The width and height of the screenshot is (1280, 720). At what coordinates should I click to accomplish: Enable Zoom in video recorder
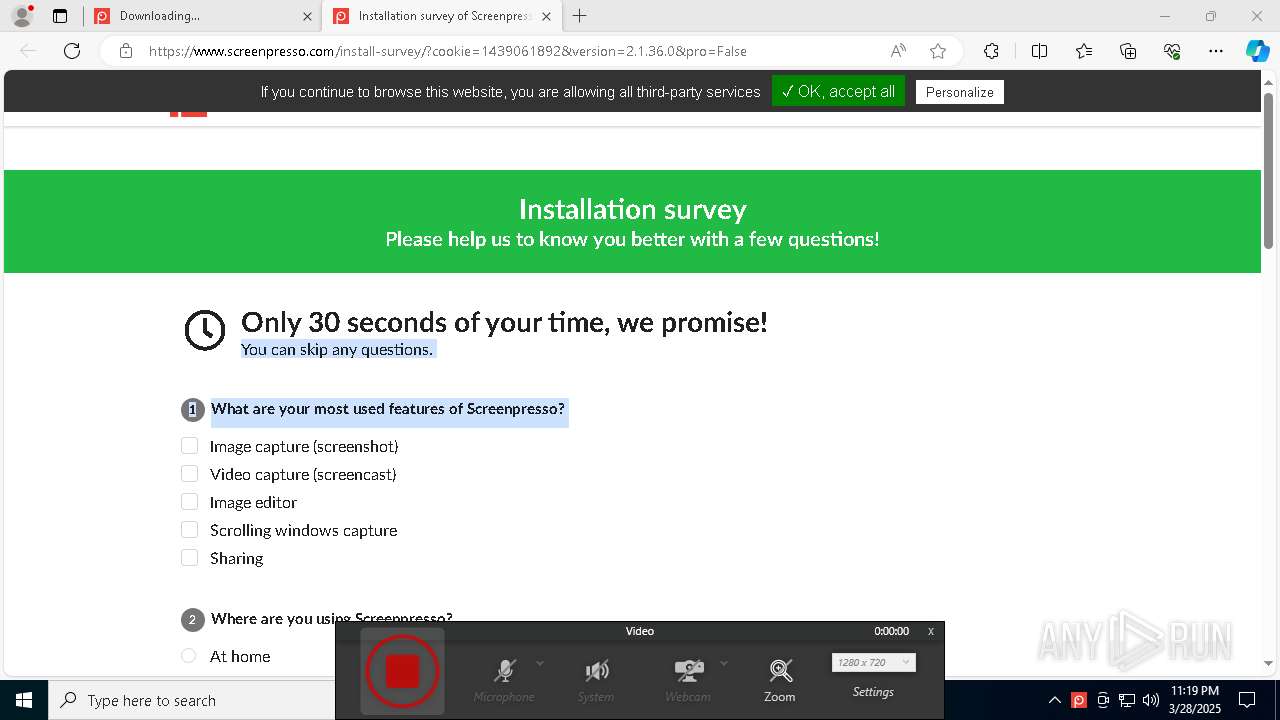tap(780, 679)
